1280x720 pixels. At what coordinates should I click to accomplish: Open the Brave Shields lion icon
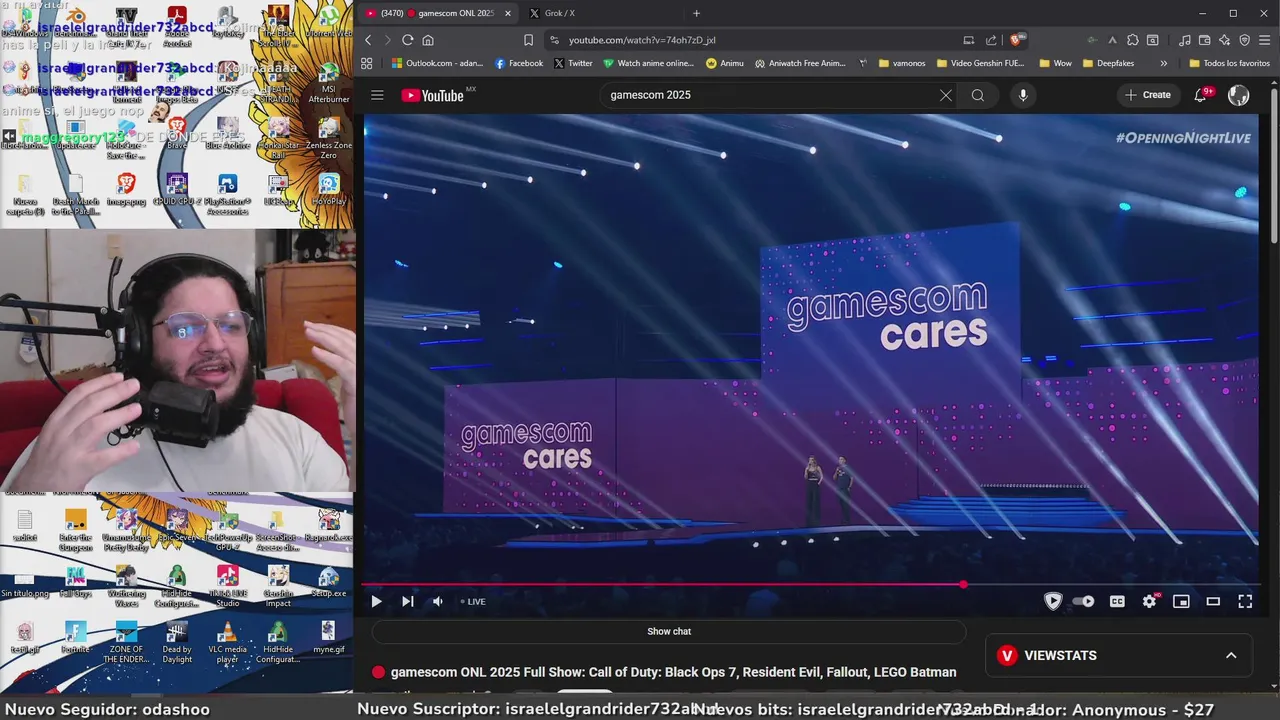[1018, 40]
